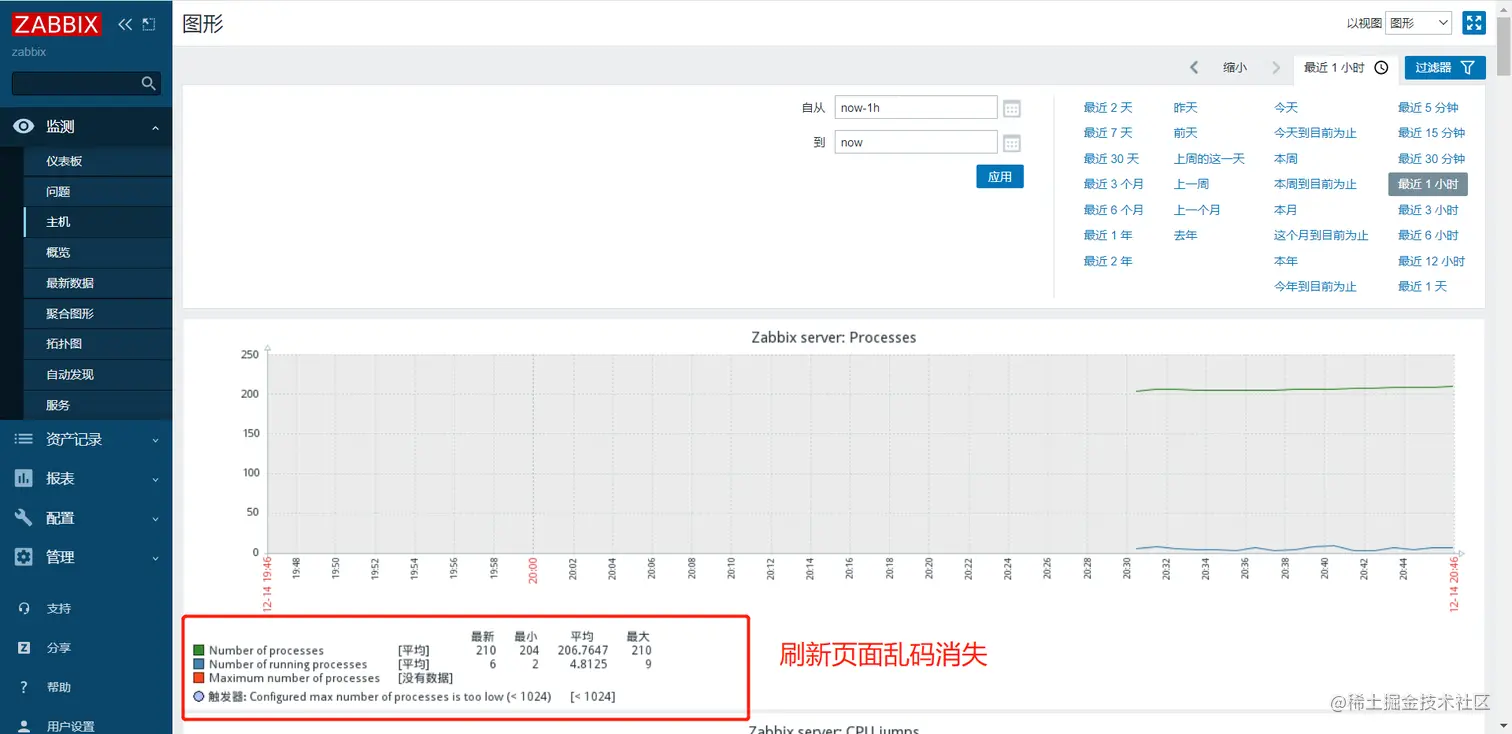Expand the 管理 section arrow
This screenshot has width=1512, height=734.
pyautogui.click(x=155, y=558)
